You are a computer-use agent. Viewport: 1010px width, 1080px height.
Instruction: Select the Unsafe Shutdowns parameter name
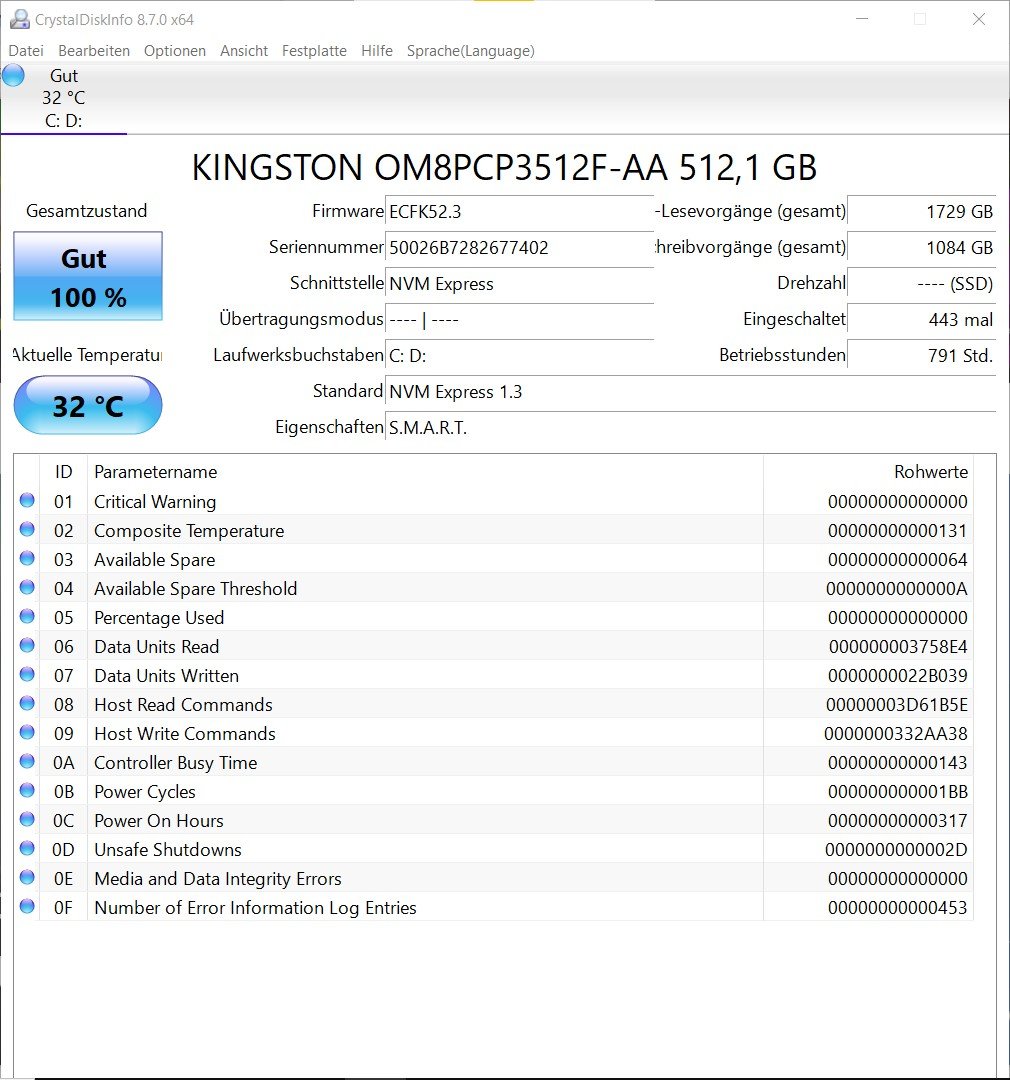click(167, 850)
